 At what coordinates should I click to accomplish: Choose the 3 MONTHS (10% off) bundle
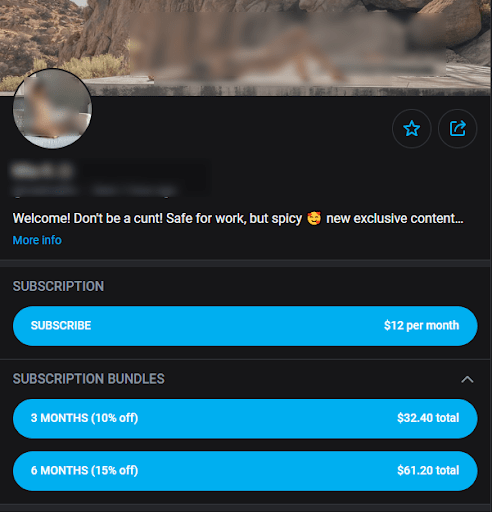coord(245,418)
